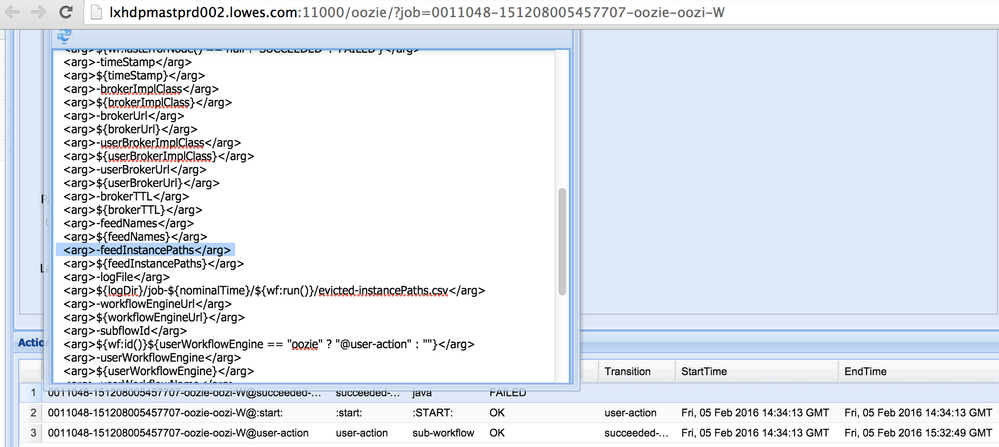Click the job definition dialog's vertical scrollbar thumb
The width and height of the screenshot is (999, 447).
(x=562, y=241)
